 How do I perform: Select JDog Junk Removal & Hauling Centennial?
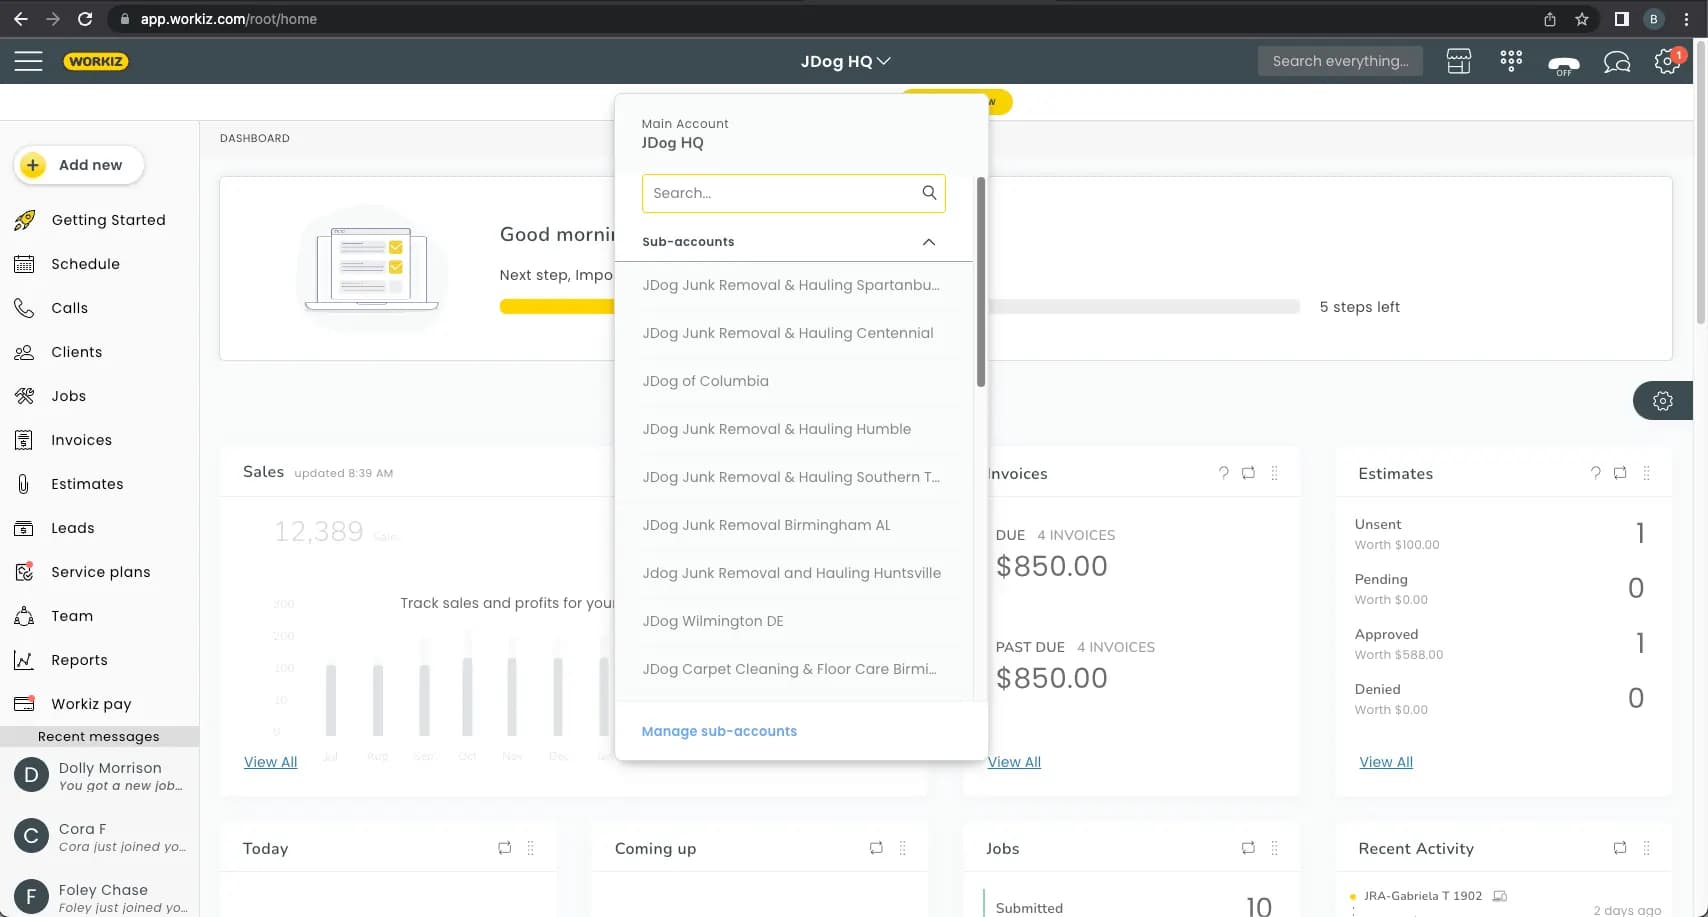794,333
